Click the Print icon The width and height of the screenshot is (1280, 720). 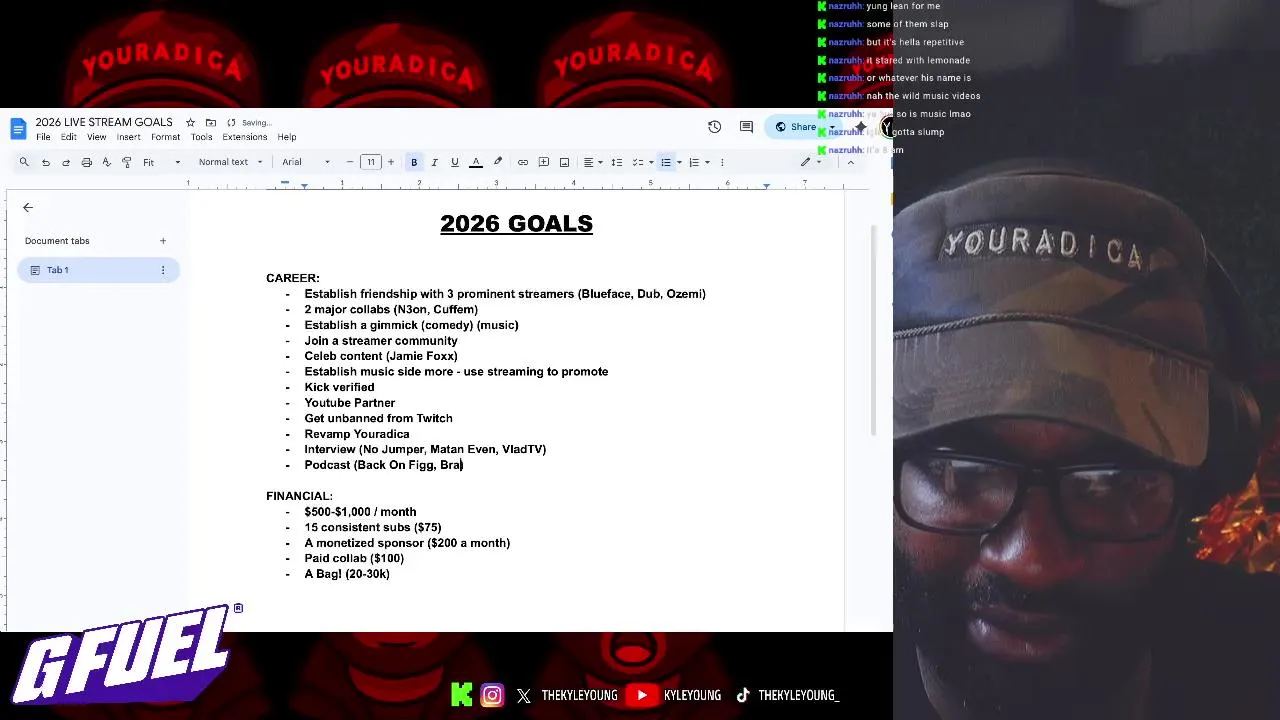tap(86, 162)
